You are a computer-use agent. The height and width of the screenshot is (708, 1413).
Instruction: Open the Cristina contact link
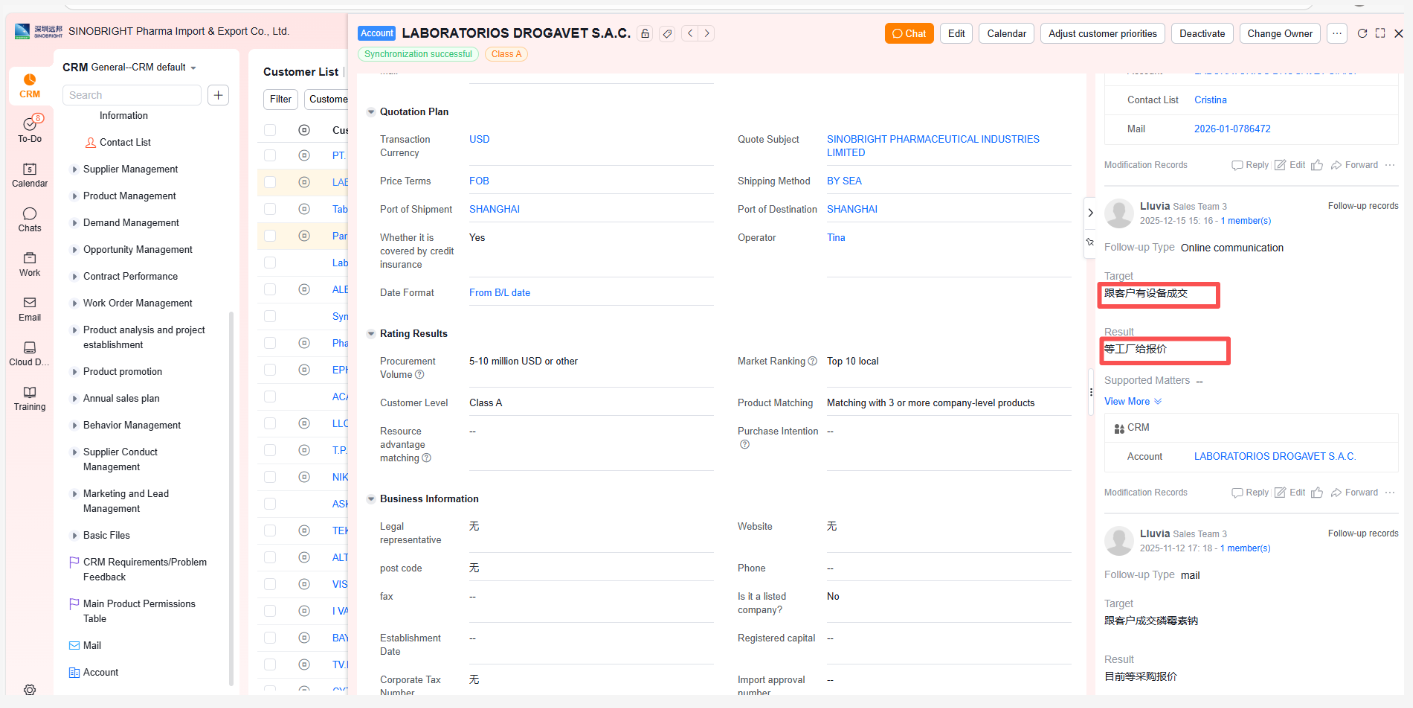pyautogui.click(x=1210, y=100)
